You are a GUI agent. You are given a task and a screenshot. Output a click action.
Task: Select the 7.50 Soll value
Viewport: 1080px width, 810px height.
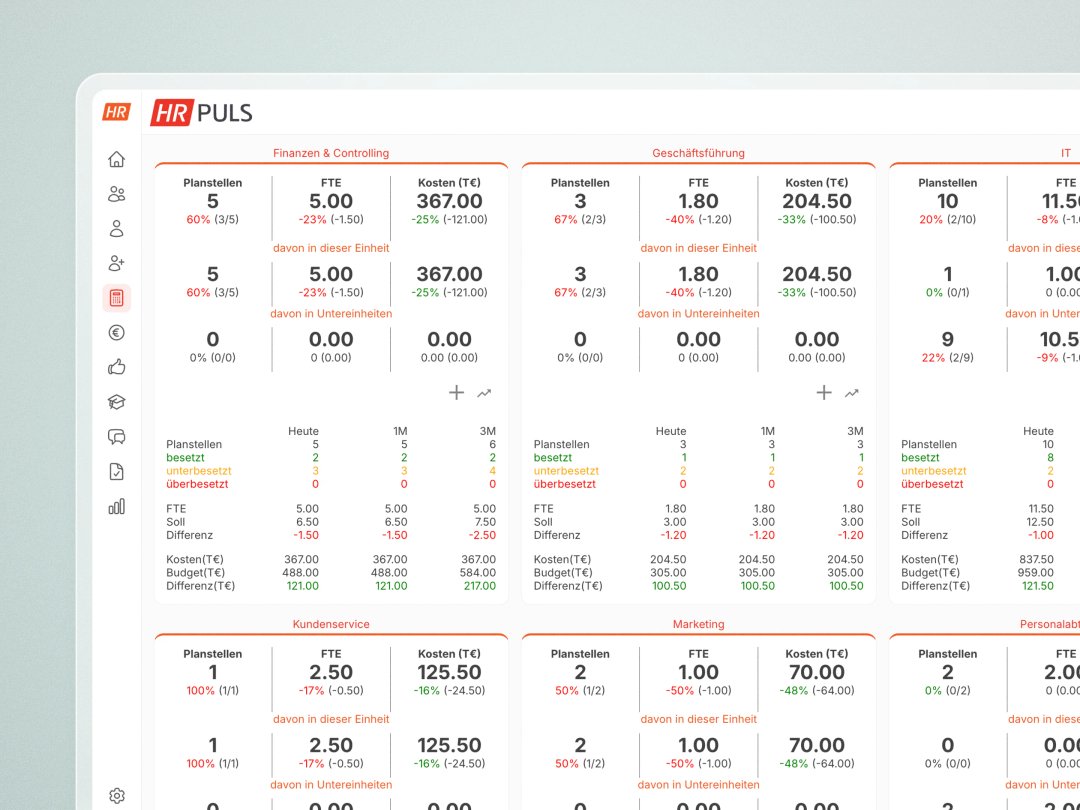(485, 521)
